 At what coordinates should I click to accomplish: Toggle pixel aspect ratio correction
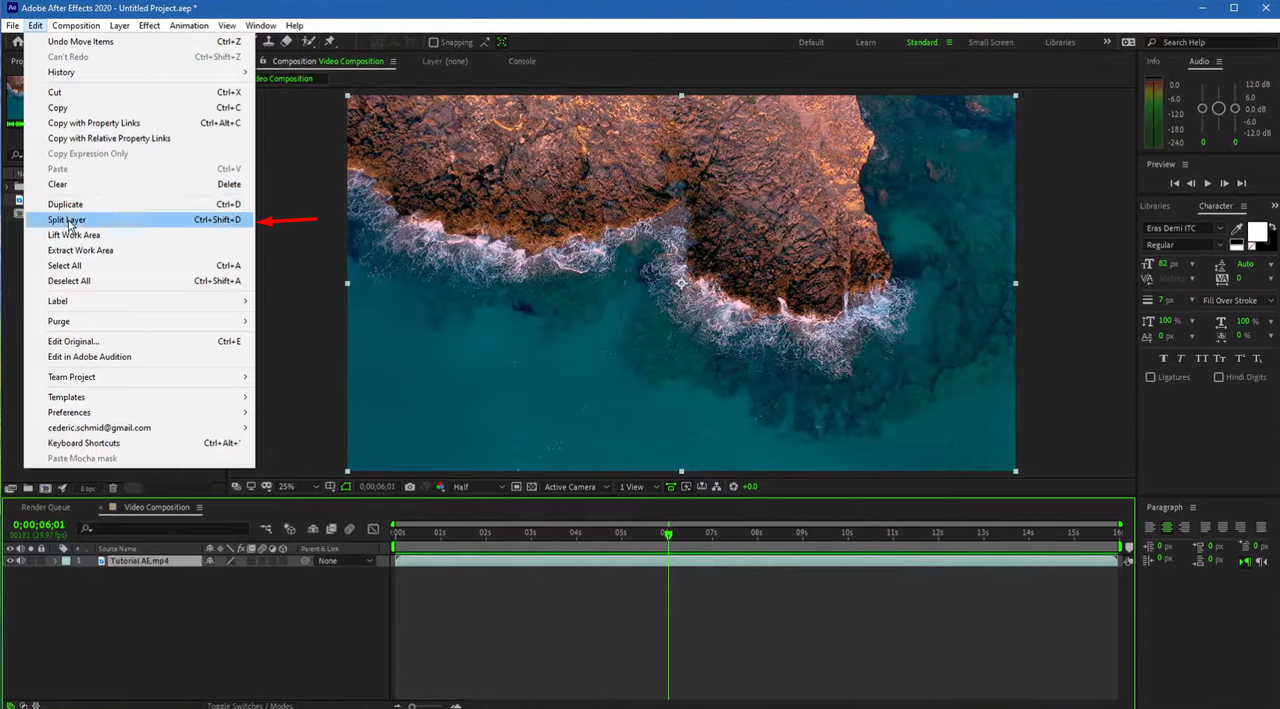coord(671,487)
